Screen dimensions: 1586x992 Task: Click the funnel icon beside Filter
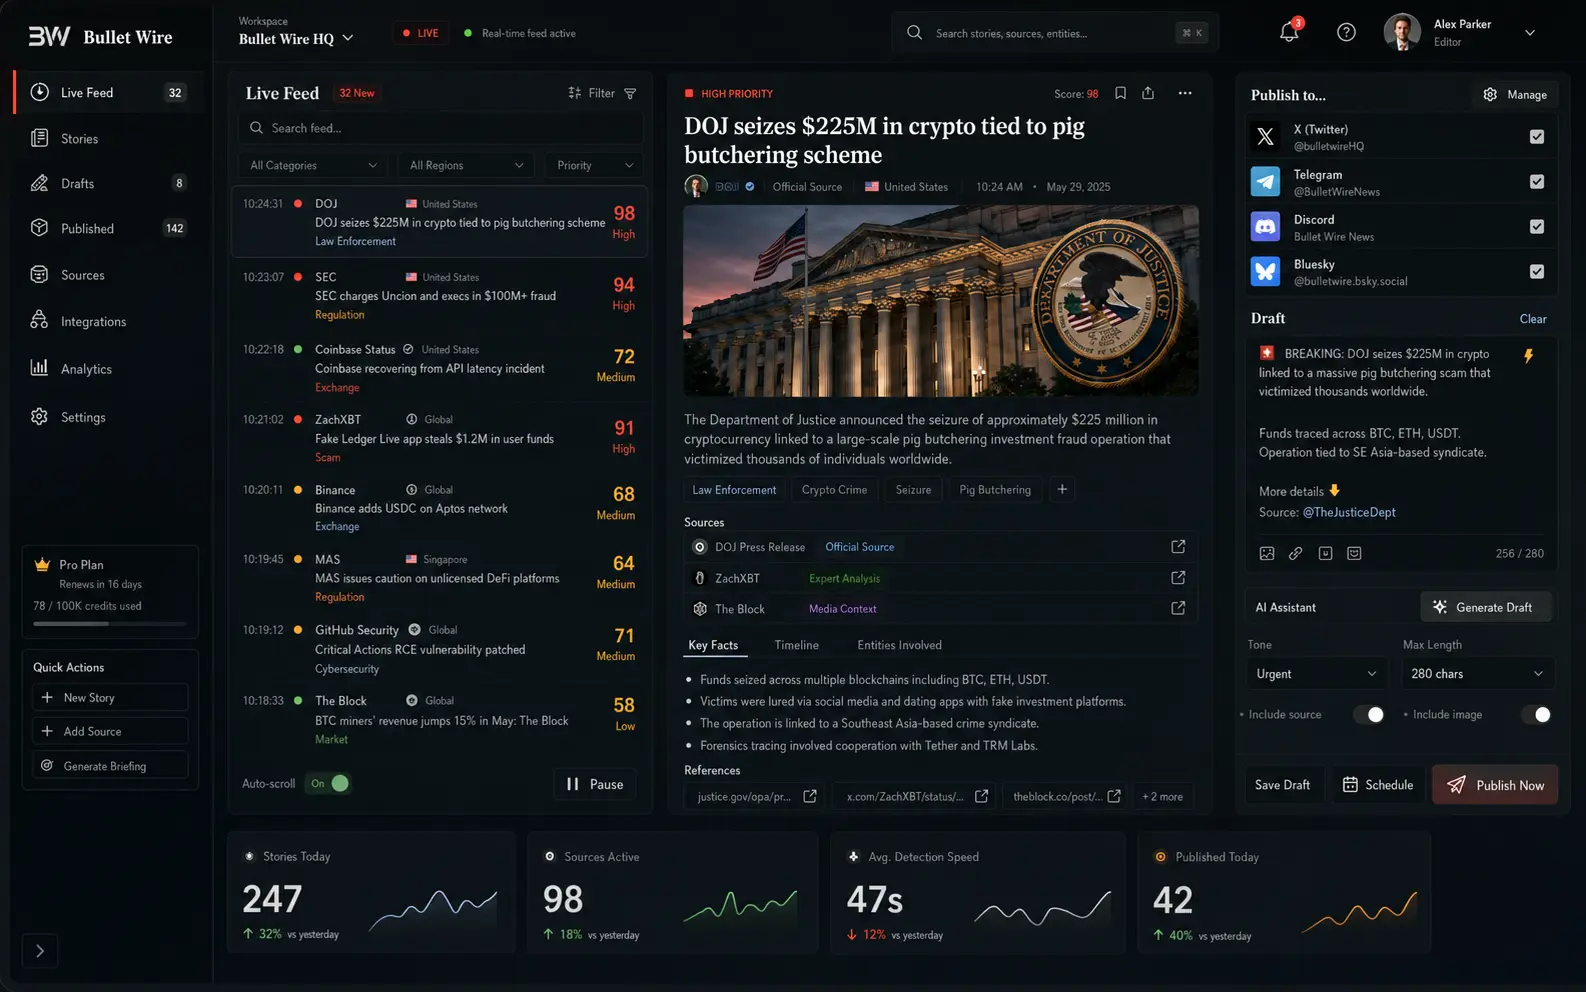[630, 93]
